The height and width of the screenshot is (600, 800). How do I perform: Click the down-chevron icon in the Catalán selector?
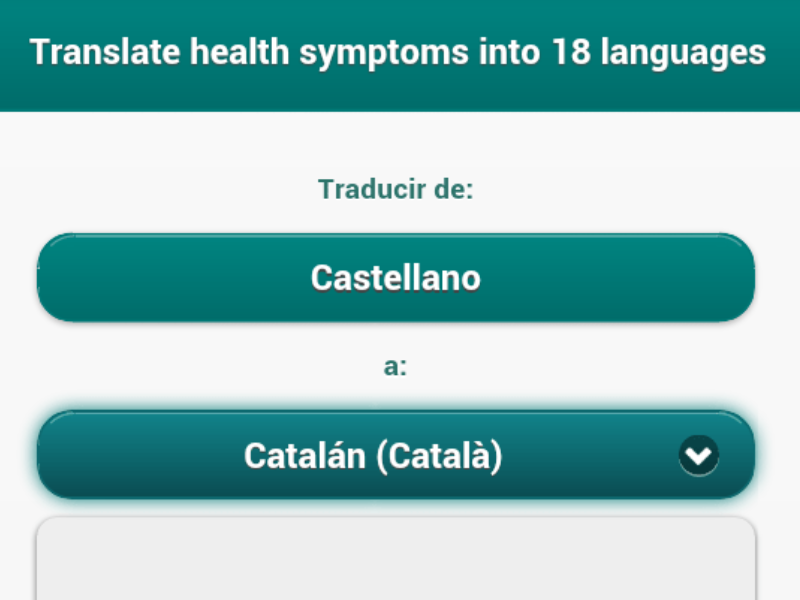coord(698,456)
